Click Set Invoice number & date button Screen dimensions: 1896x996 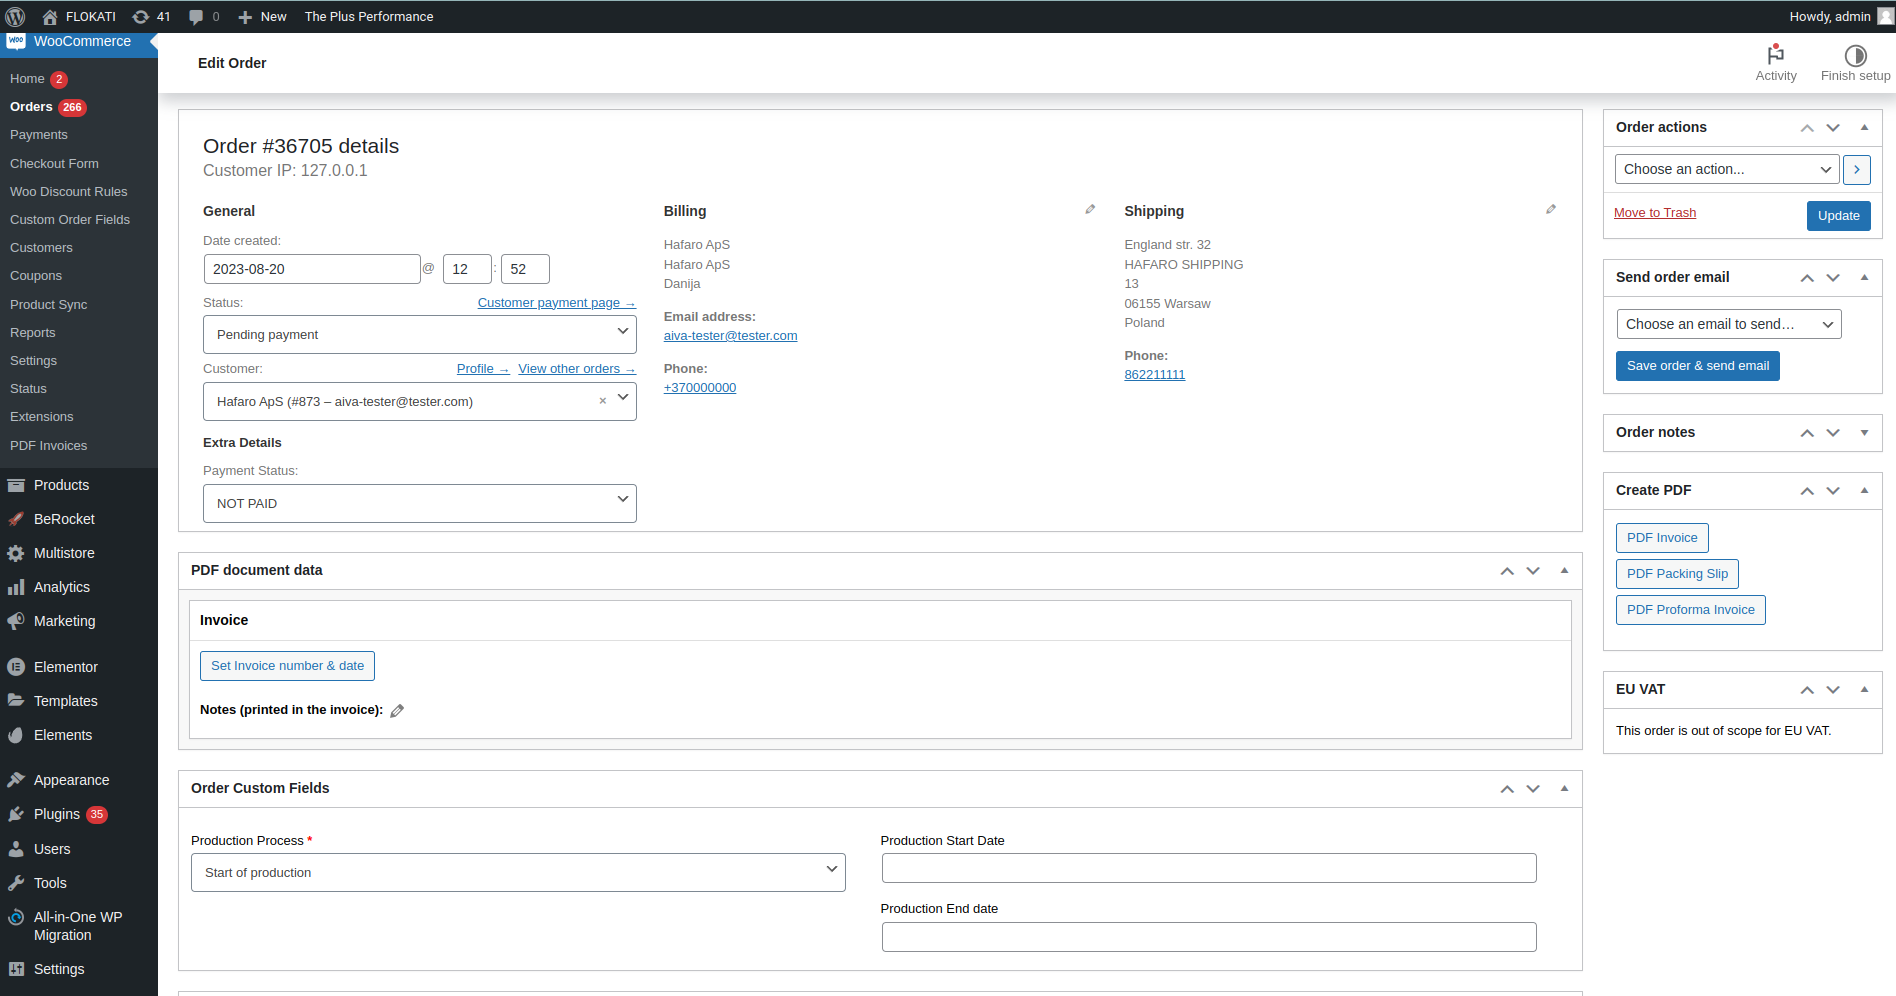pos(287,666)
